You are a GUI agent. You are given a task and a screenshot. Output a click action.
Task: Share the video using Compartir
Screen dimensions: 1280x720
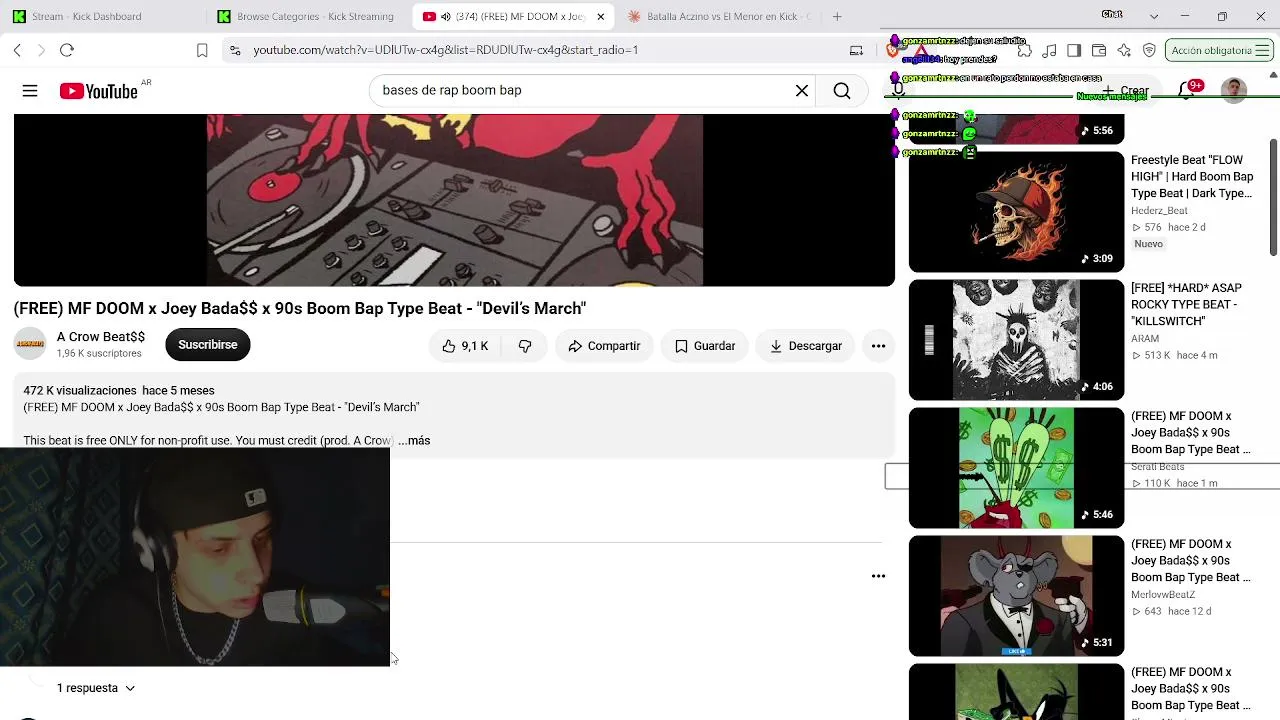604,346
